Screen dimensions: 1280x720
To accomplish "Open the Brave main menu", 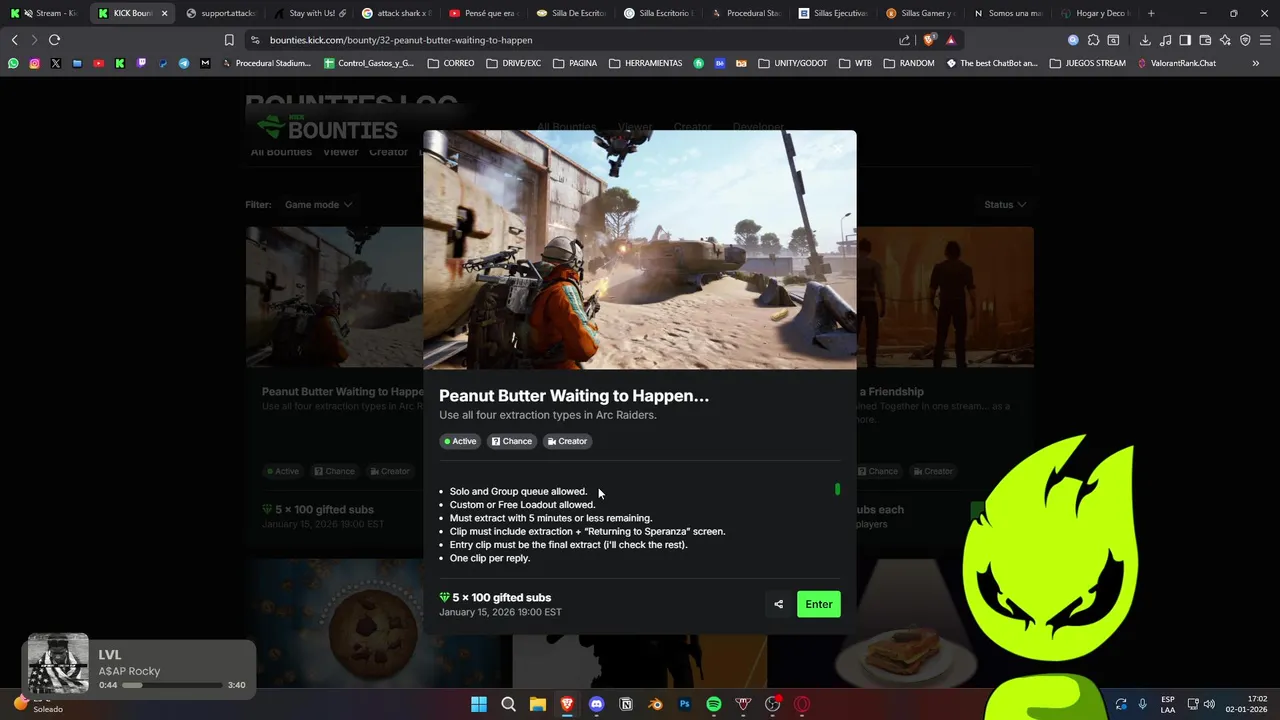I will [1265, 40].
